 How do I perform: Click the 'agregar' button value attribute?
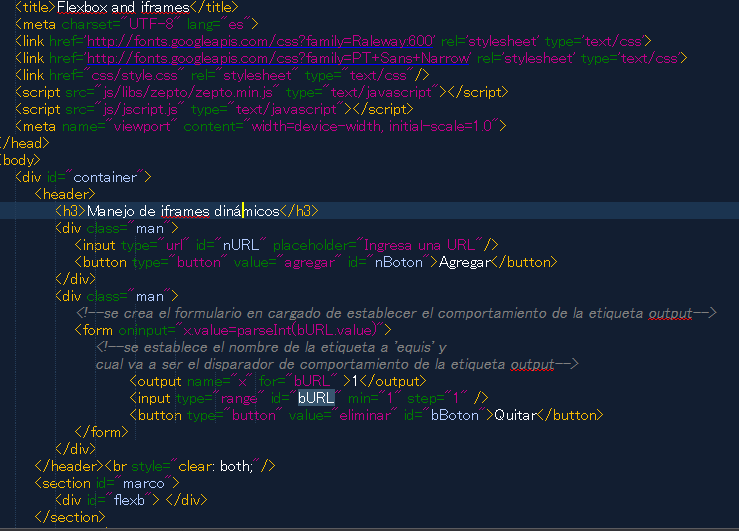[310, 262]
